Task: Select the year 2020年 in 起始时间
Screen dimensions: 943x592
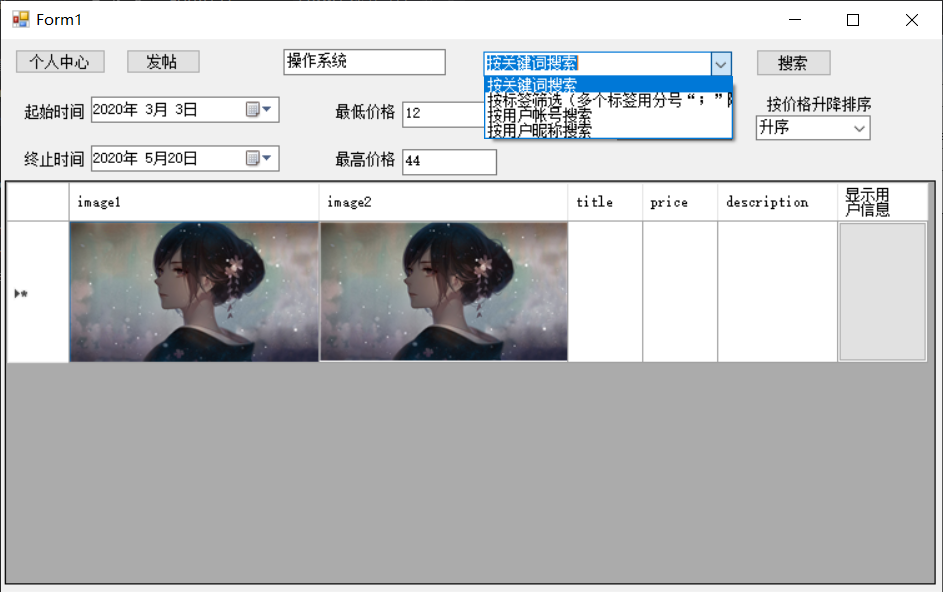Action: click(x=115, y=109)
